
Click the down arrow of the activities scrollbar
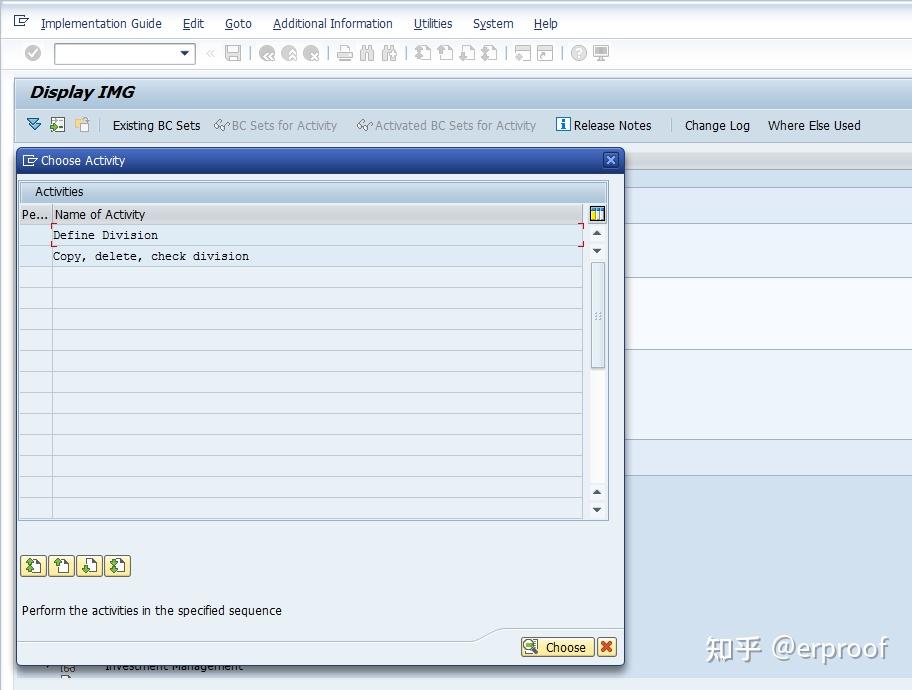[597, 509]
